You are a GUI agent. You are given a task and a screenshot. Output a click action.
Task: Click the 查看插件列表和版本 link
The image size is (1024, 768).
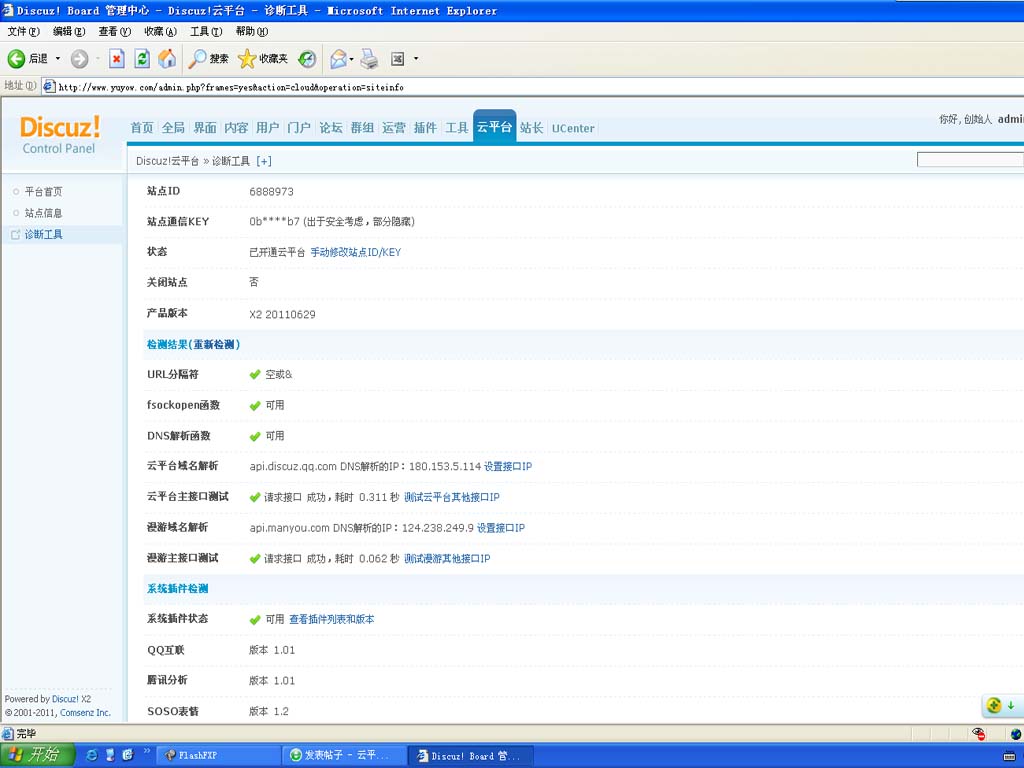(332, 619)
